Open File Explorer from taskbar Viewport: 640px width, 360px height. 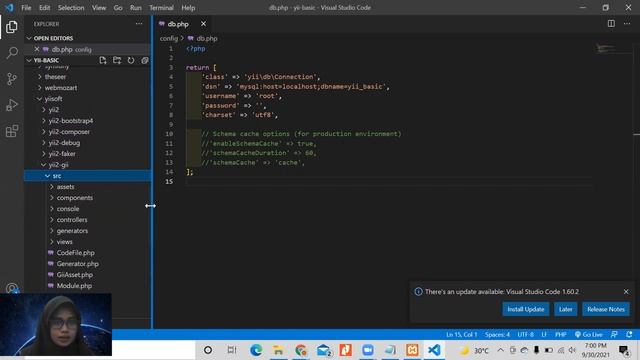278,350
